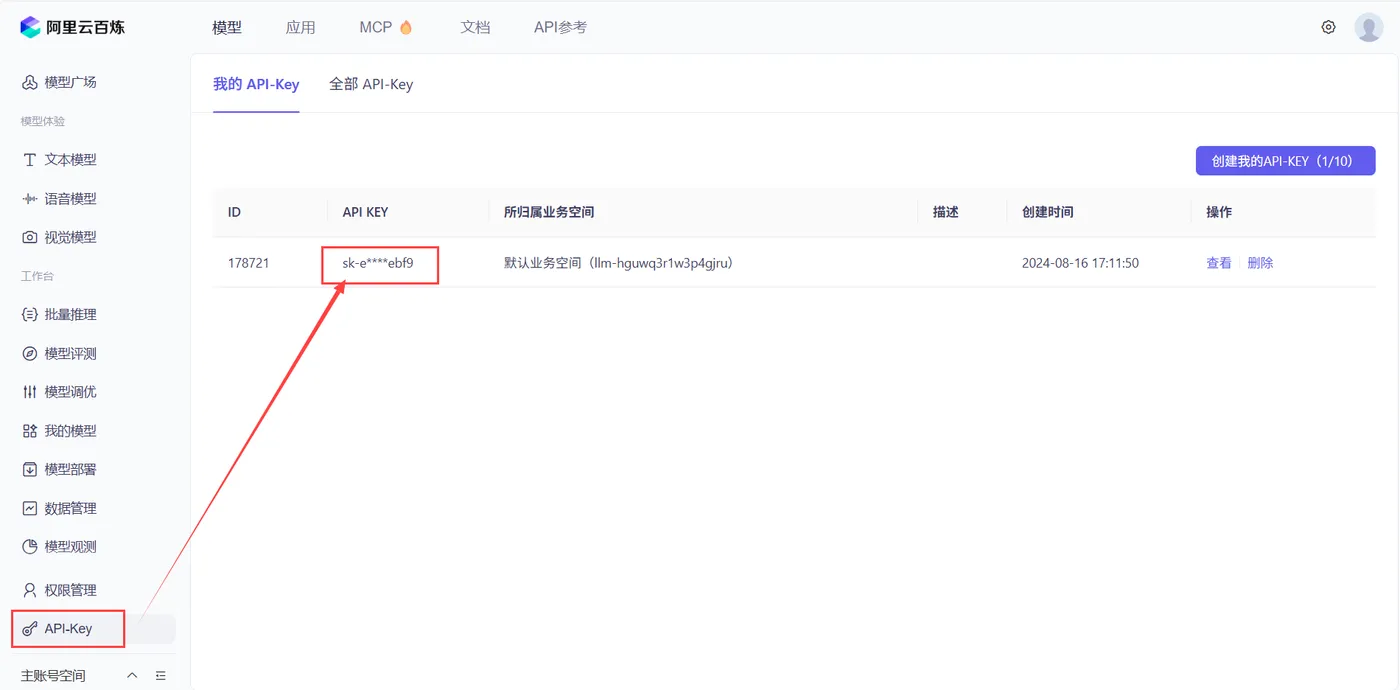This screenshot has width=1400, height=690.
Task: Click the settings gear icon at top right
Action: tap(1328, 27)
